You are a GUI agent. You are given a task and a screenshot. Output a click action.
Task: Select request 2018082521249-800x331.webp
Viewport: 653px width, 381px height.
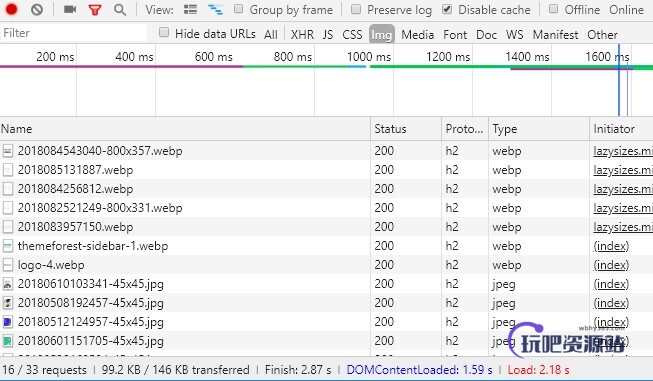(100, 208)
